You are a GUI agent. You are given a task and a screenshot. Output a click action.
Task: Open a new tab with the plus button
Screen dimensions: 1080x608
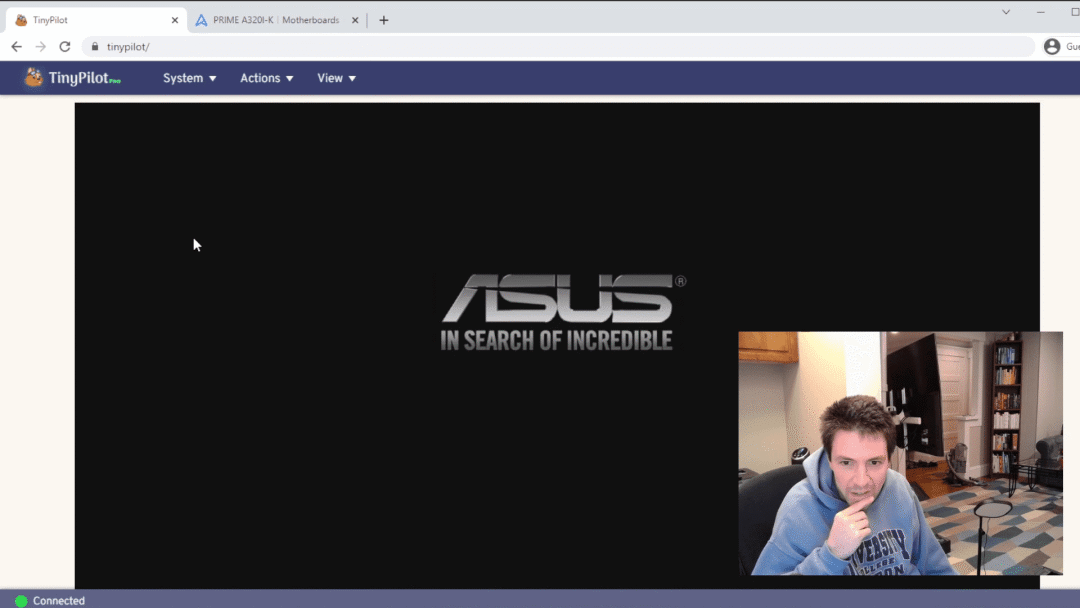383,20
